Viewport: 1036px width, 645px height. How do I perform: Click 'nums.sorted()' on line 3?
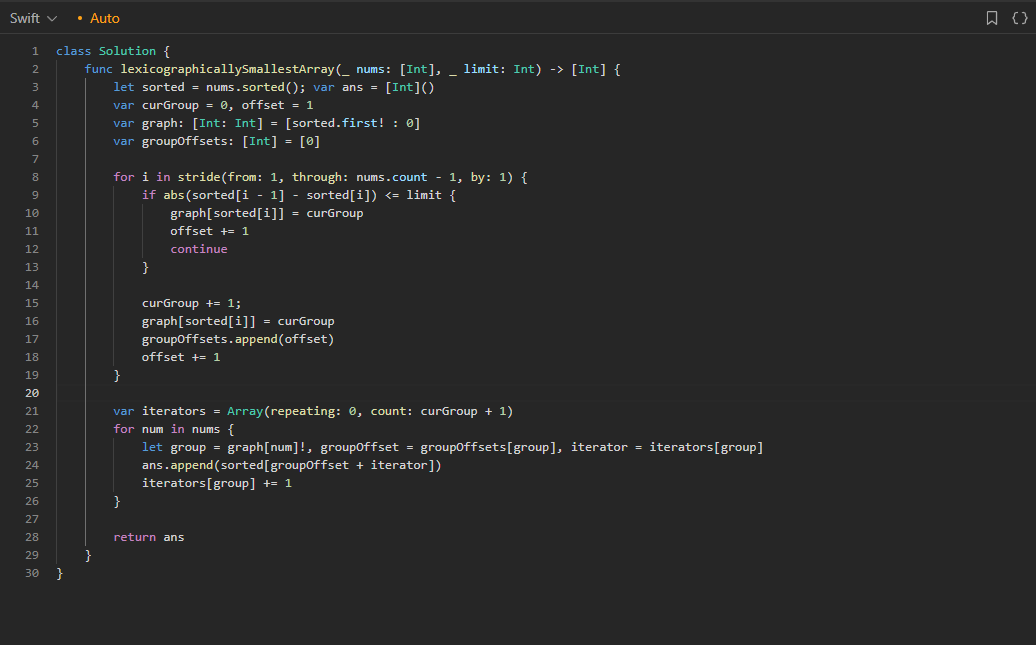[x=252, y=87]
